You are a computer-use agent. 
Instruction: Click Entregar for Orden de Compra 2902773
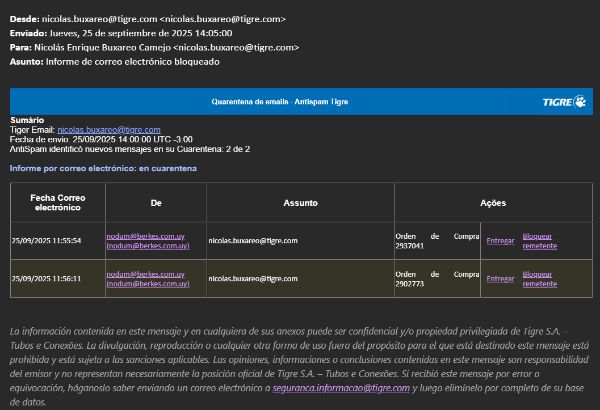pos(500,278)
